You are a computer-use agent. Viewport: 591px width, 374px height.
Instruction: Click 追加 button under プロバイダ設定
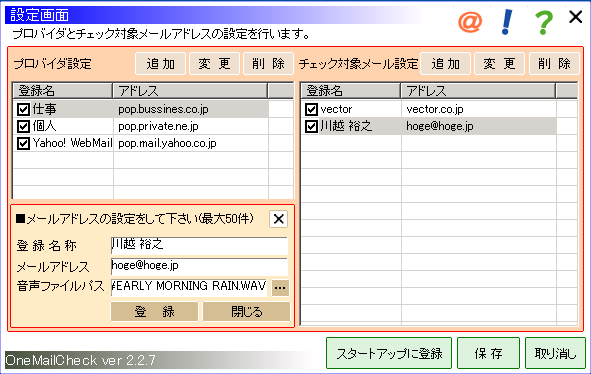point(161,63)
